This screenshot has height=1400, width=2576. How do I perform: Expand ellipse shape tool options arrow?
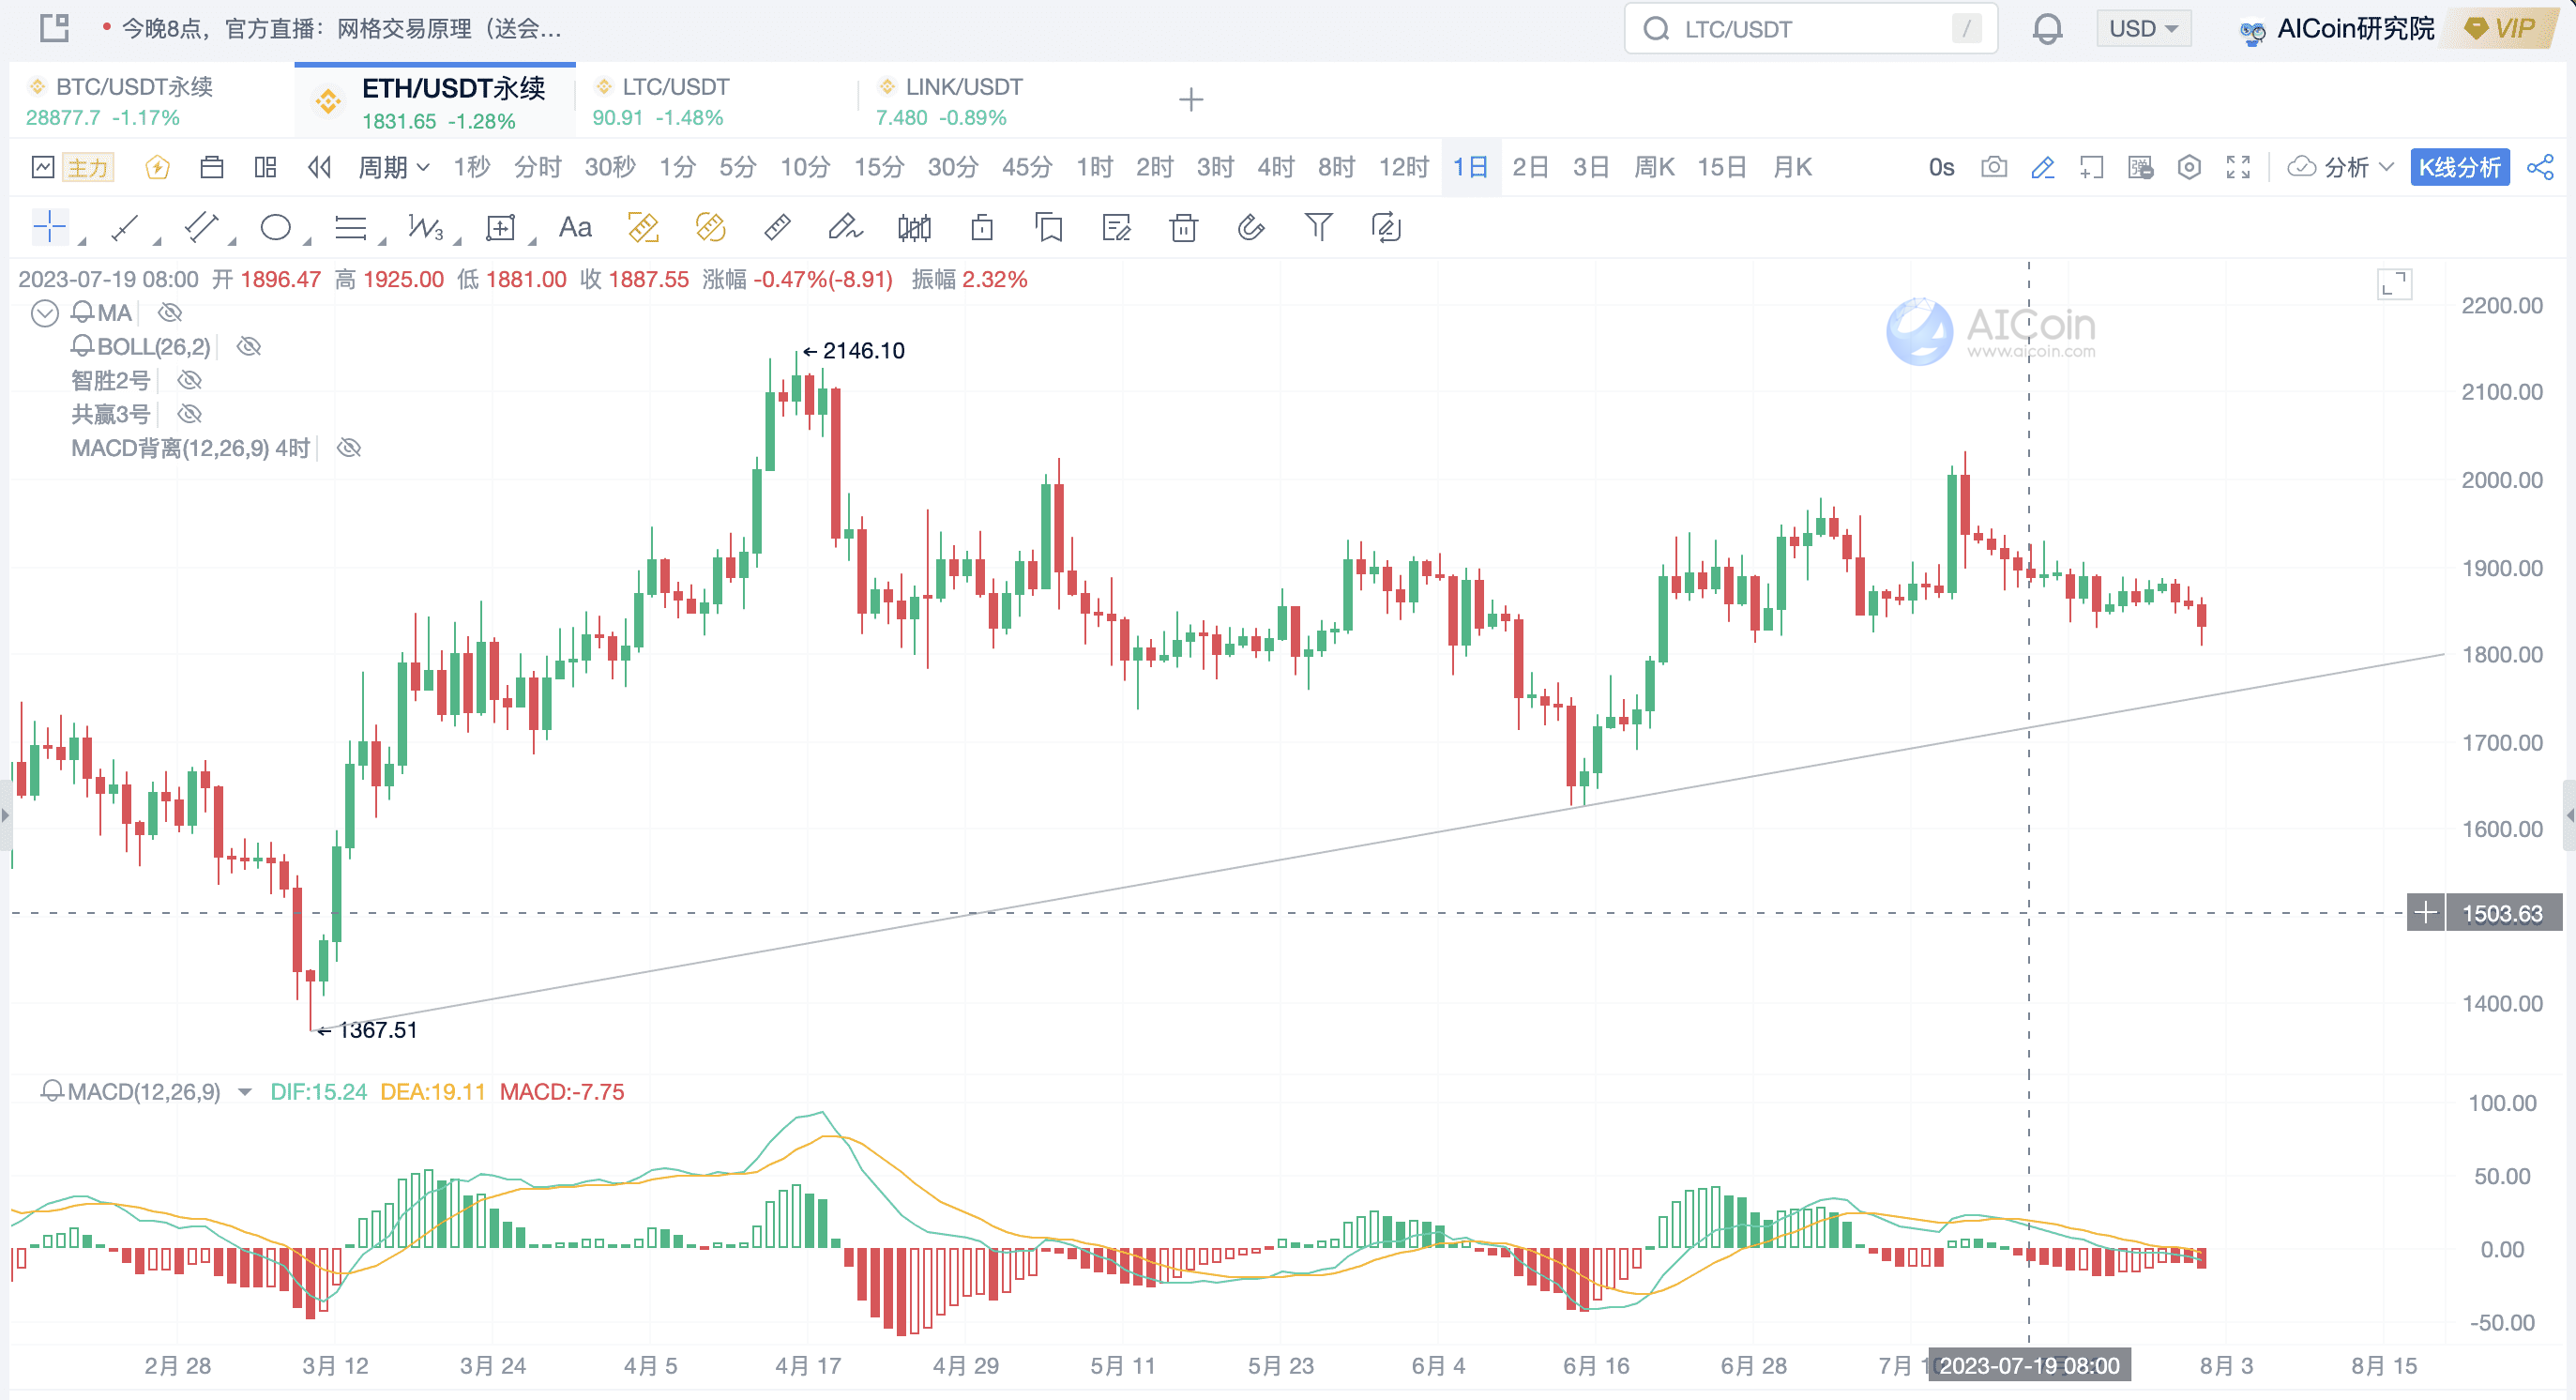tap(307, 241)
